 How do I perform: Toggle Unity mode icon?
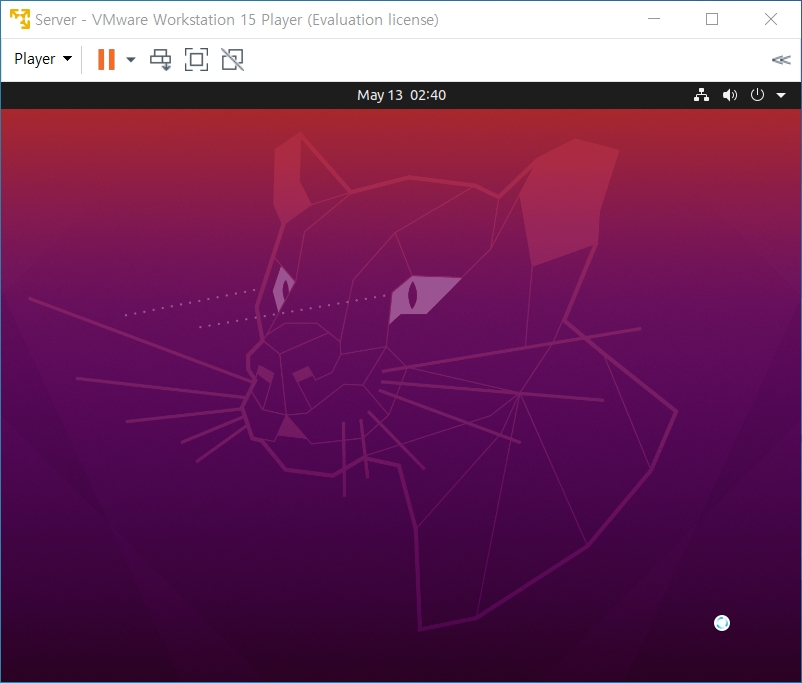pos(232,59)
